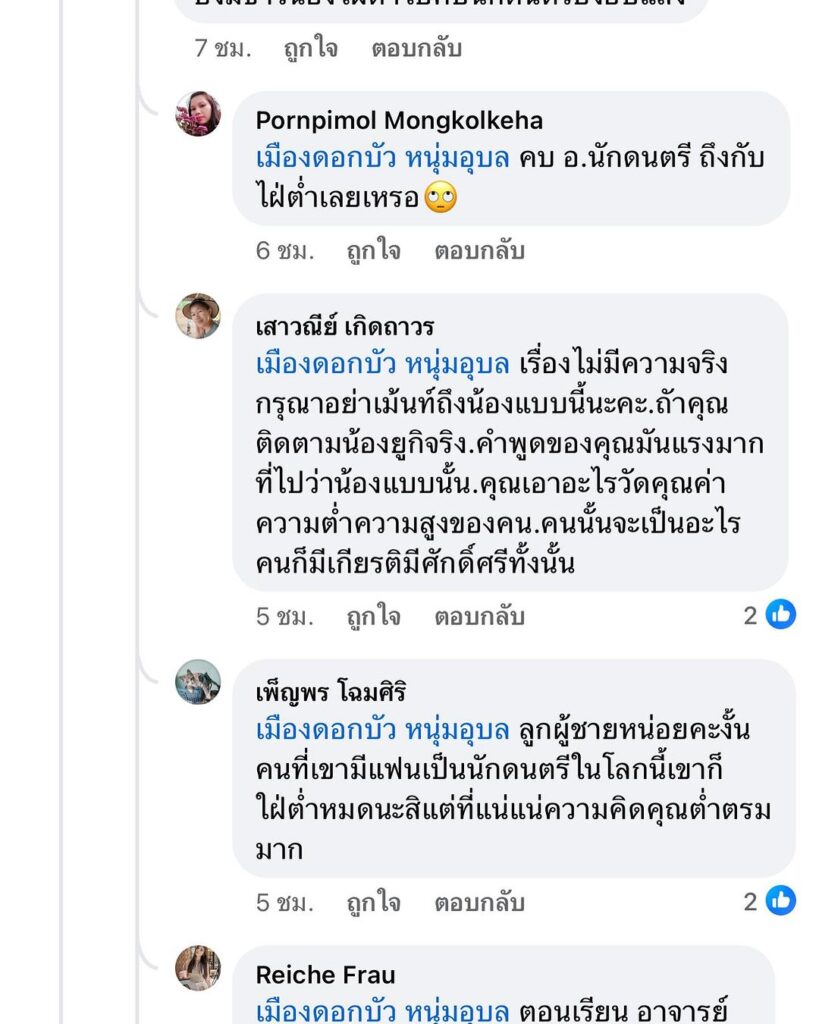Click ถูกใจ under the 7 ชม. comment
Image resolution: width=819 pixels, height=1024 pixels.
point(311,48)
